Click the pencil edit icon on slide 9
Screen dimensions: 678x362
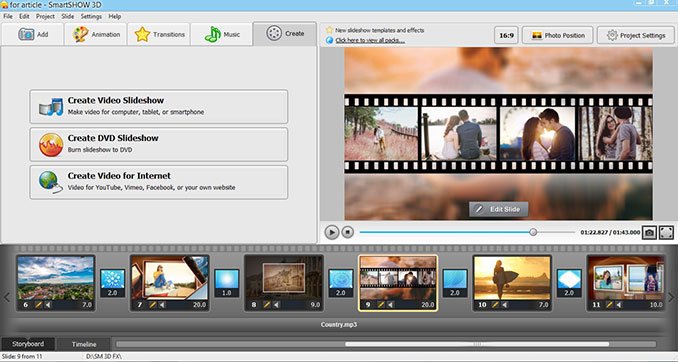pyautogui.click(x=381, y=305)
